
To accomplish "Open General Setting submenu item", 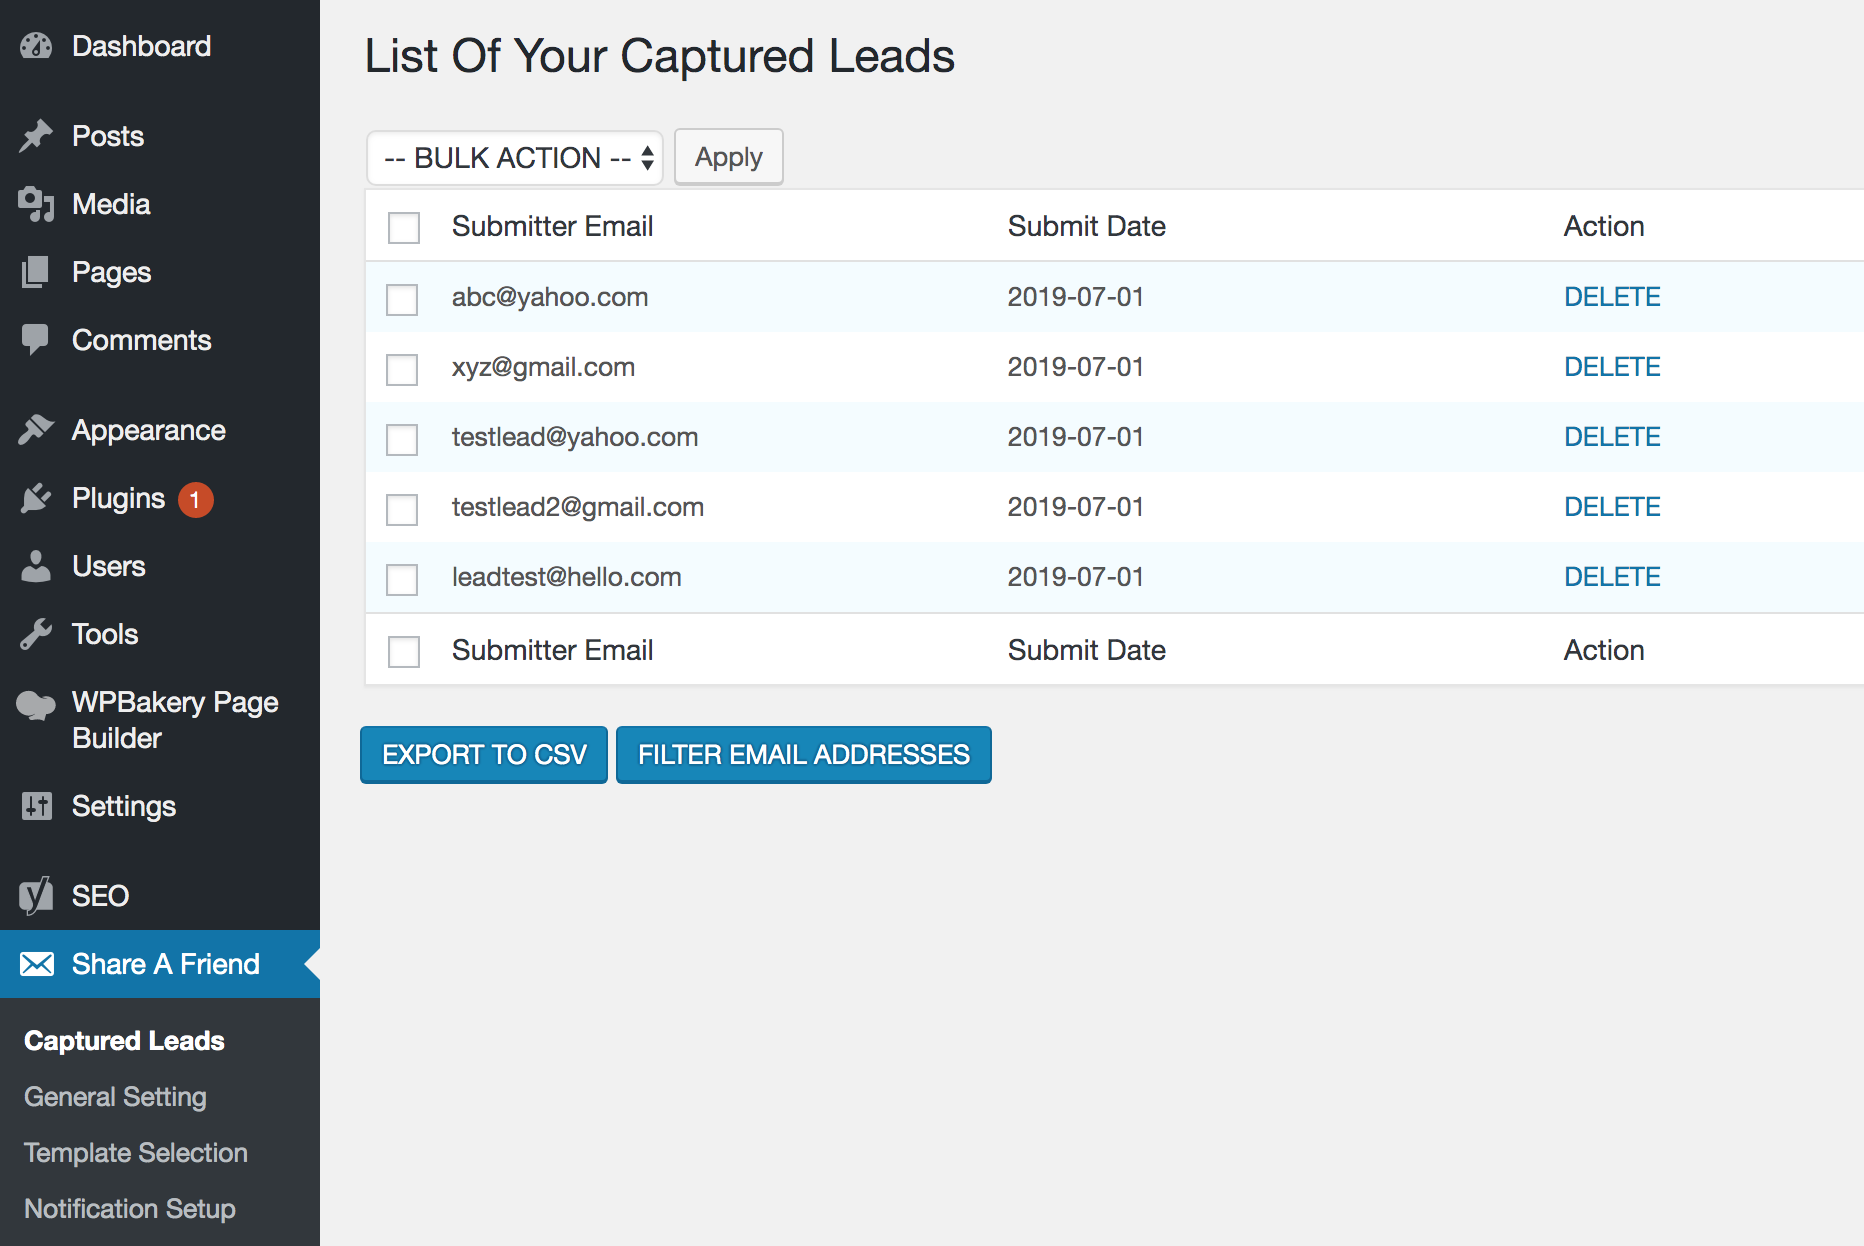I will 115,1097.
